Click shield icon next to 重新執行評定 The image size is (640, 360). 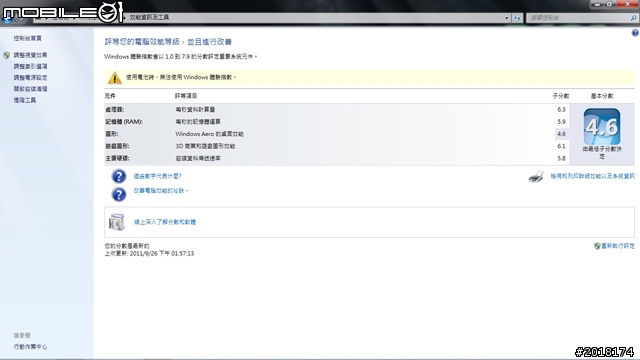[x=597, y=246]
